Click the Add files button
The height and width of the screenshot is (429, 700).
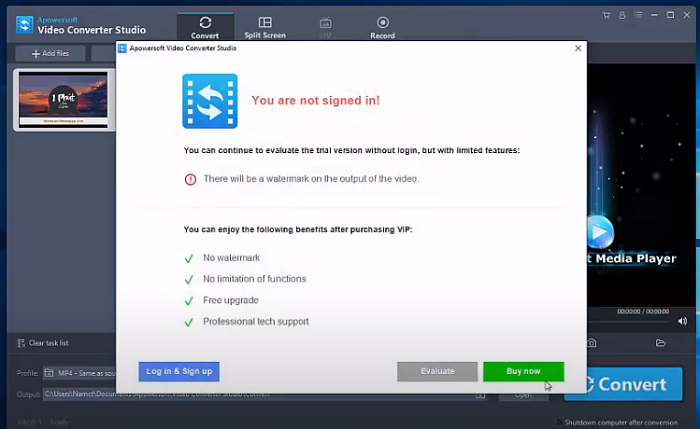tap(50, 54)
